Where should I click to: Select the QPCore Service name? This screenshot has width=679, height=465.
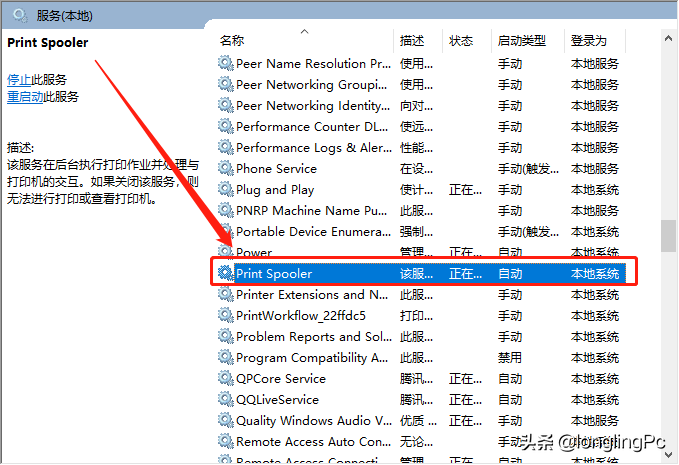click(281, 379)
